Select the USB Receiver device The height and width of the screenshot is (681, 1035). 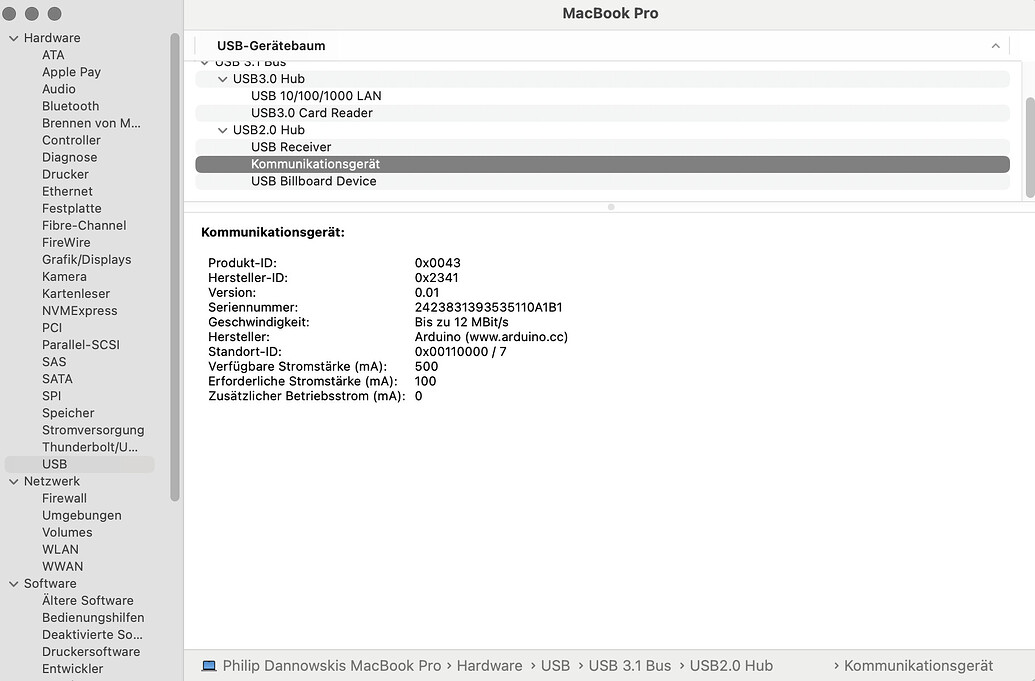[289, 146]
